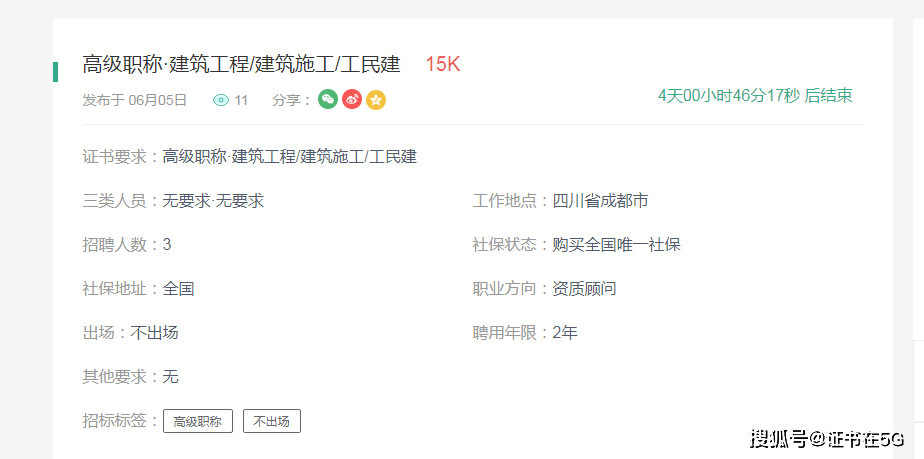Open the job title 高级职称·建筑工程/建筑施工/工民建
The image size is (924, 459).
click(x=241, y=65)
